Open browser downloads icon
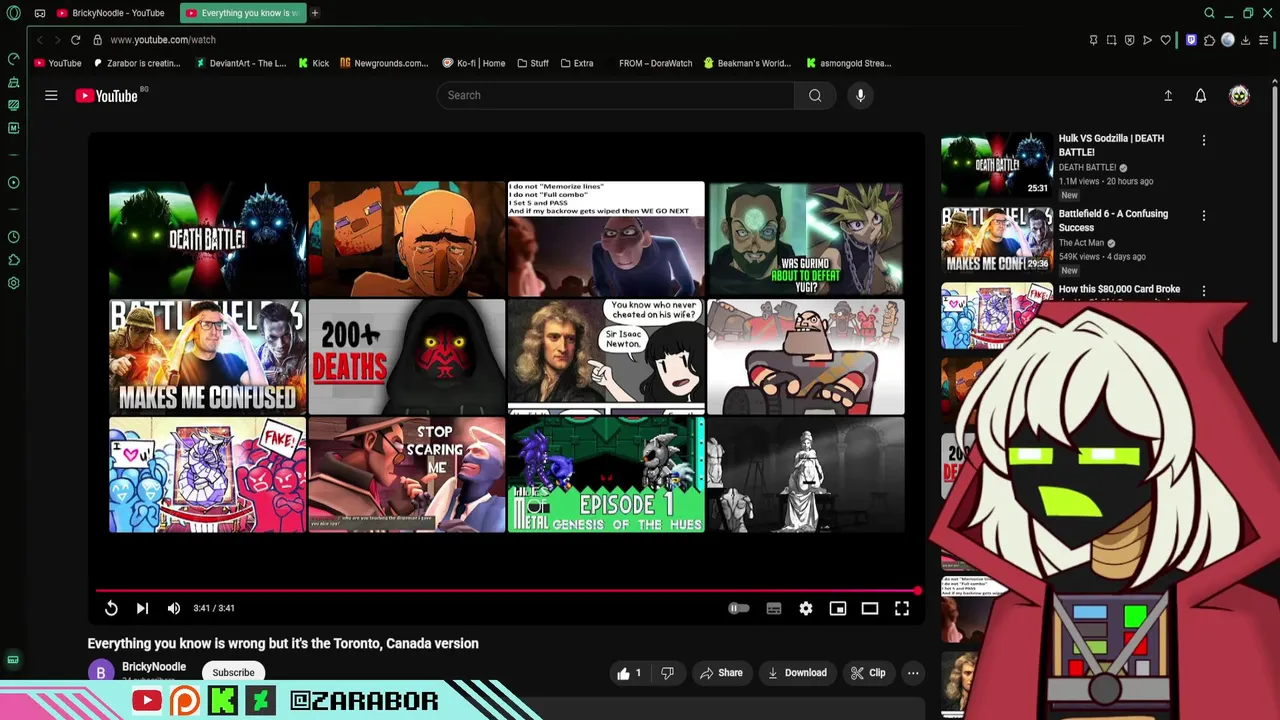1280x720 pixels. (1245, 40)
